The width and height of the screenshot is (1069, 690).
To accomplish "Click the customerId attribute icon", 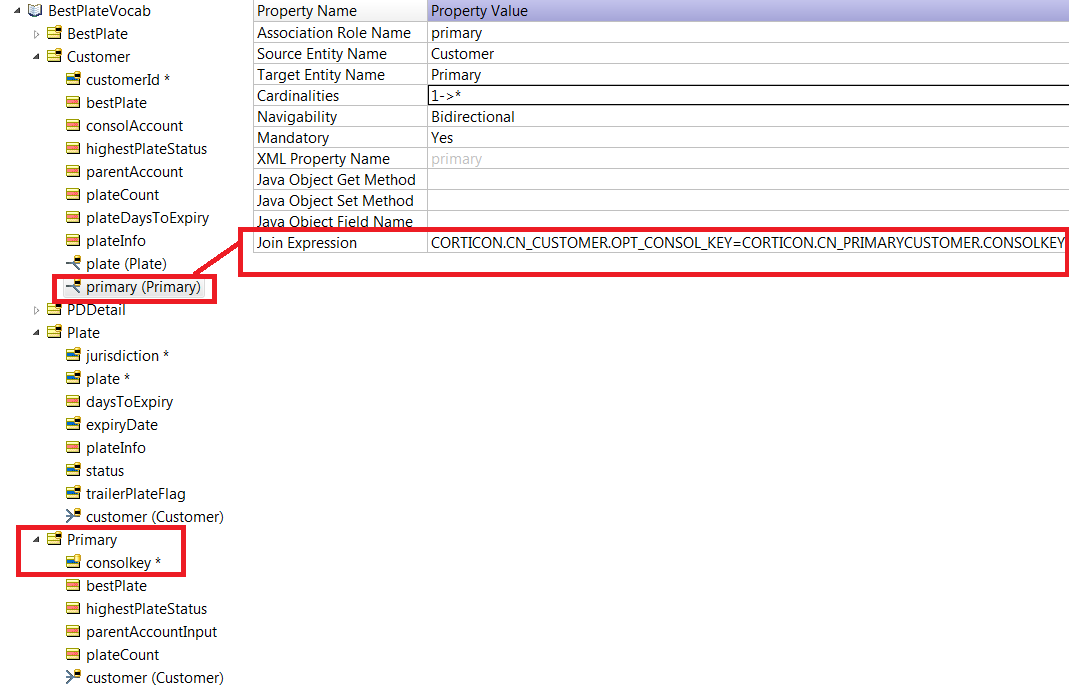I will (x=73, y=79).
